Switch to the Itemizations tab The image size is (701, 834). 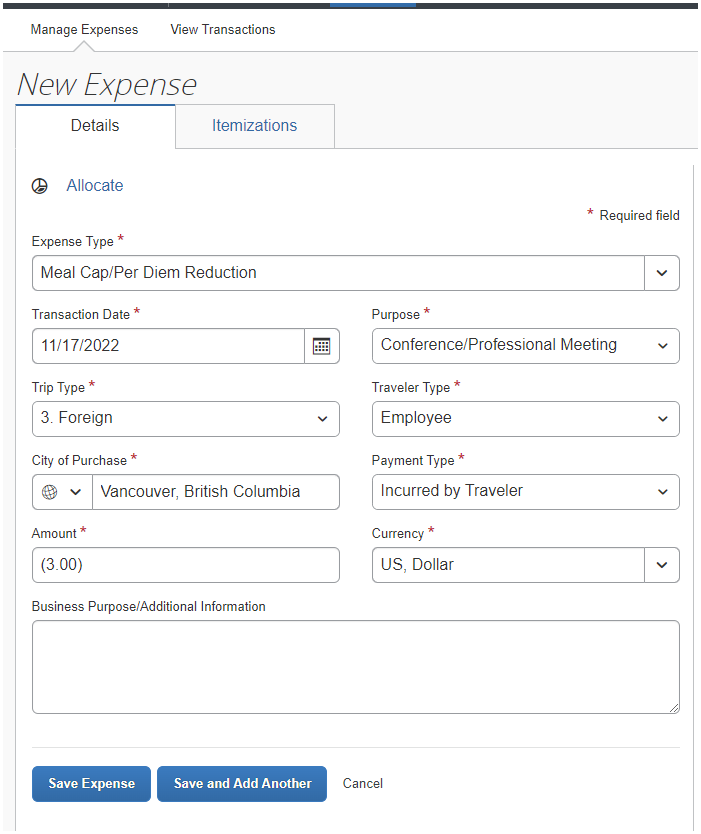[255, 126]
